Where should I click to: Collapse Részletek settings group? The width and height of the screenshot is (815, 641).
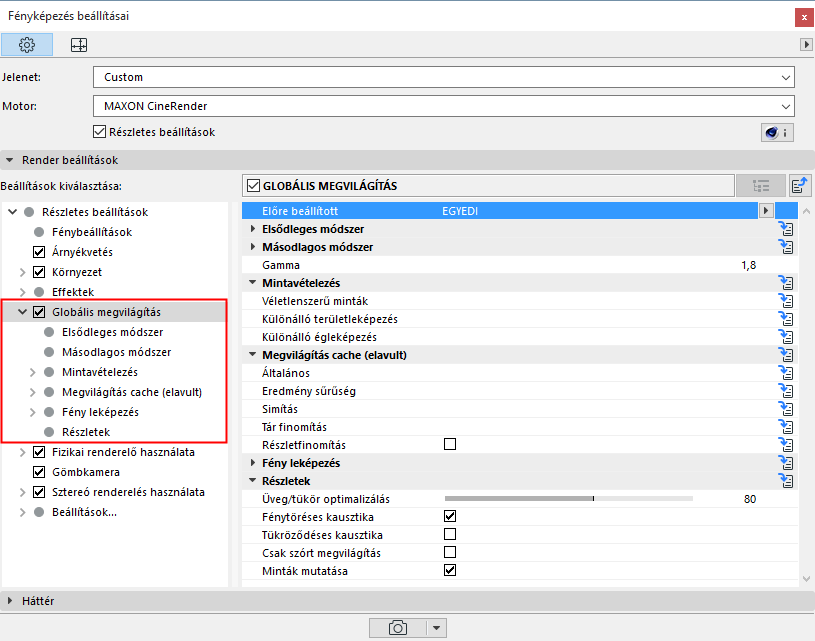coord(253,480)
